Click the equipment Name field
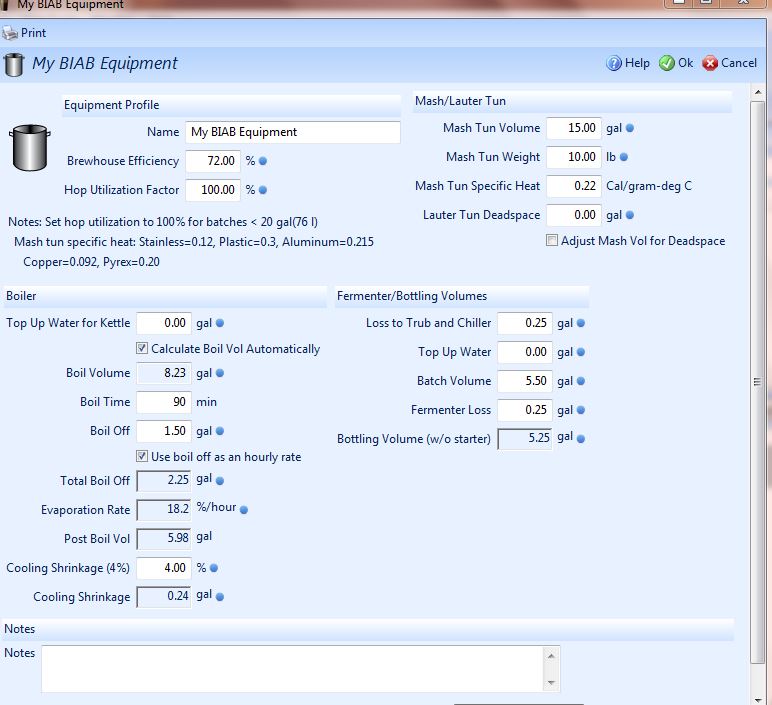The image size is (772, 705). pyautogui.click(x=293, y=132)
